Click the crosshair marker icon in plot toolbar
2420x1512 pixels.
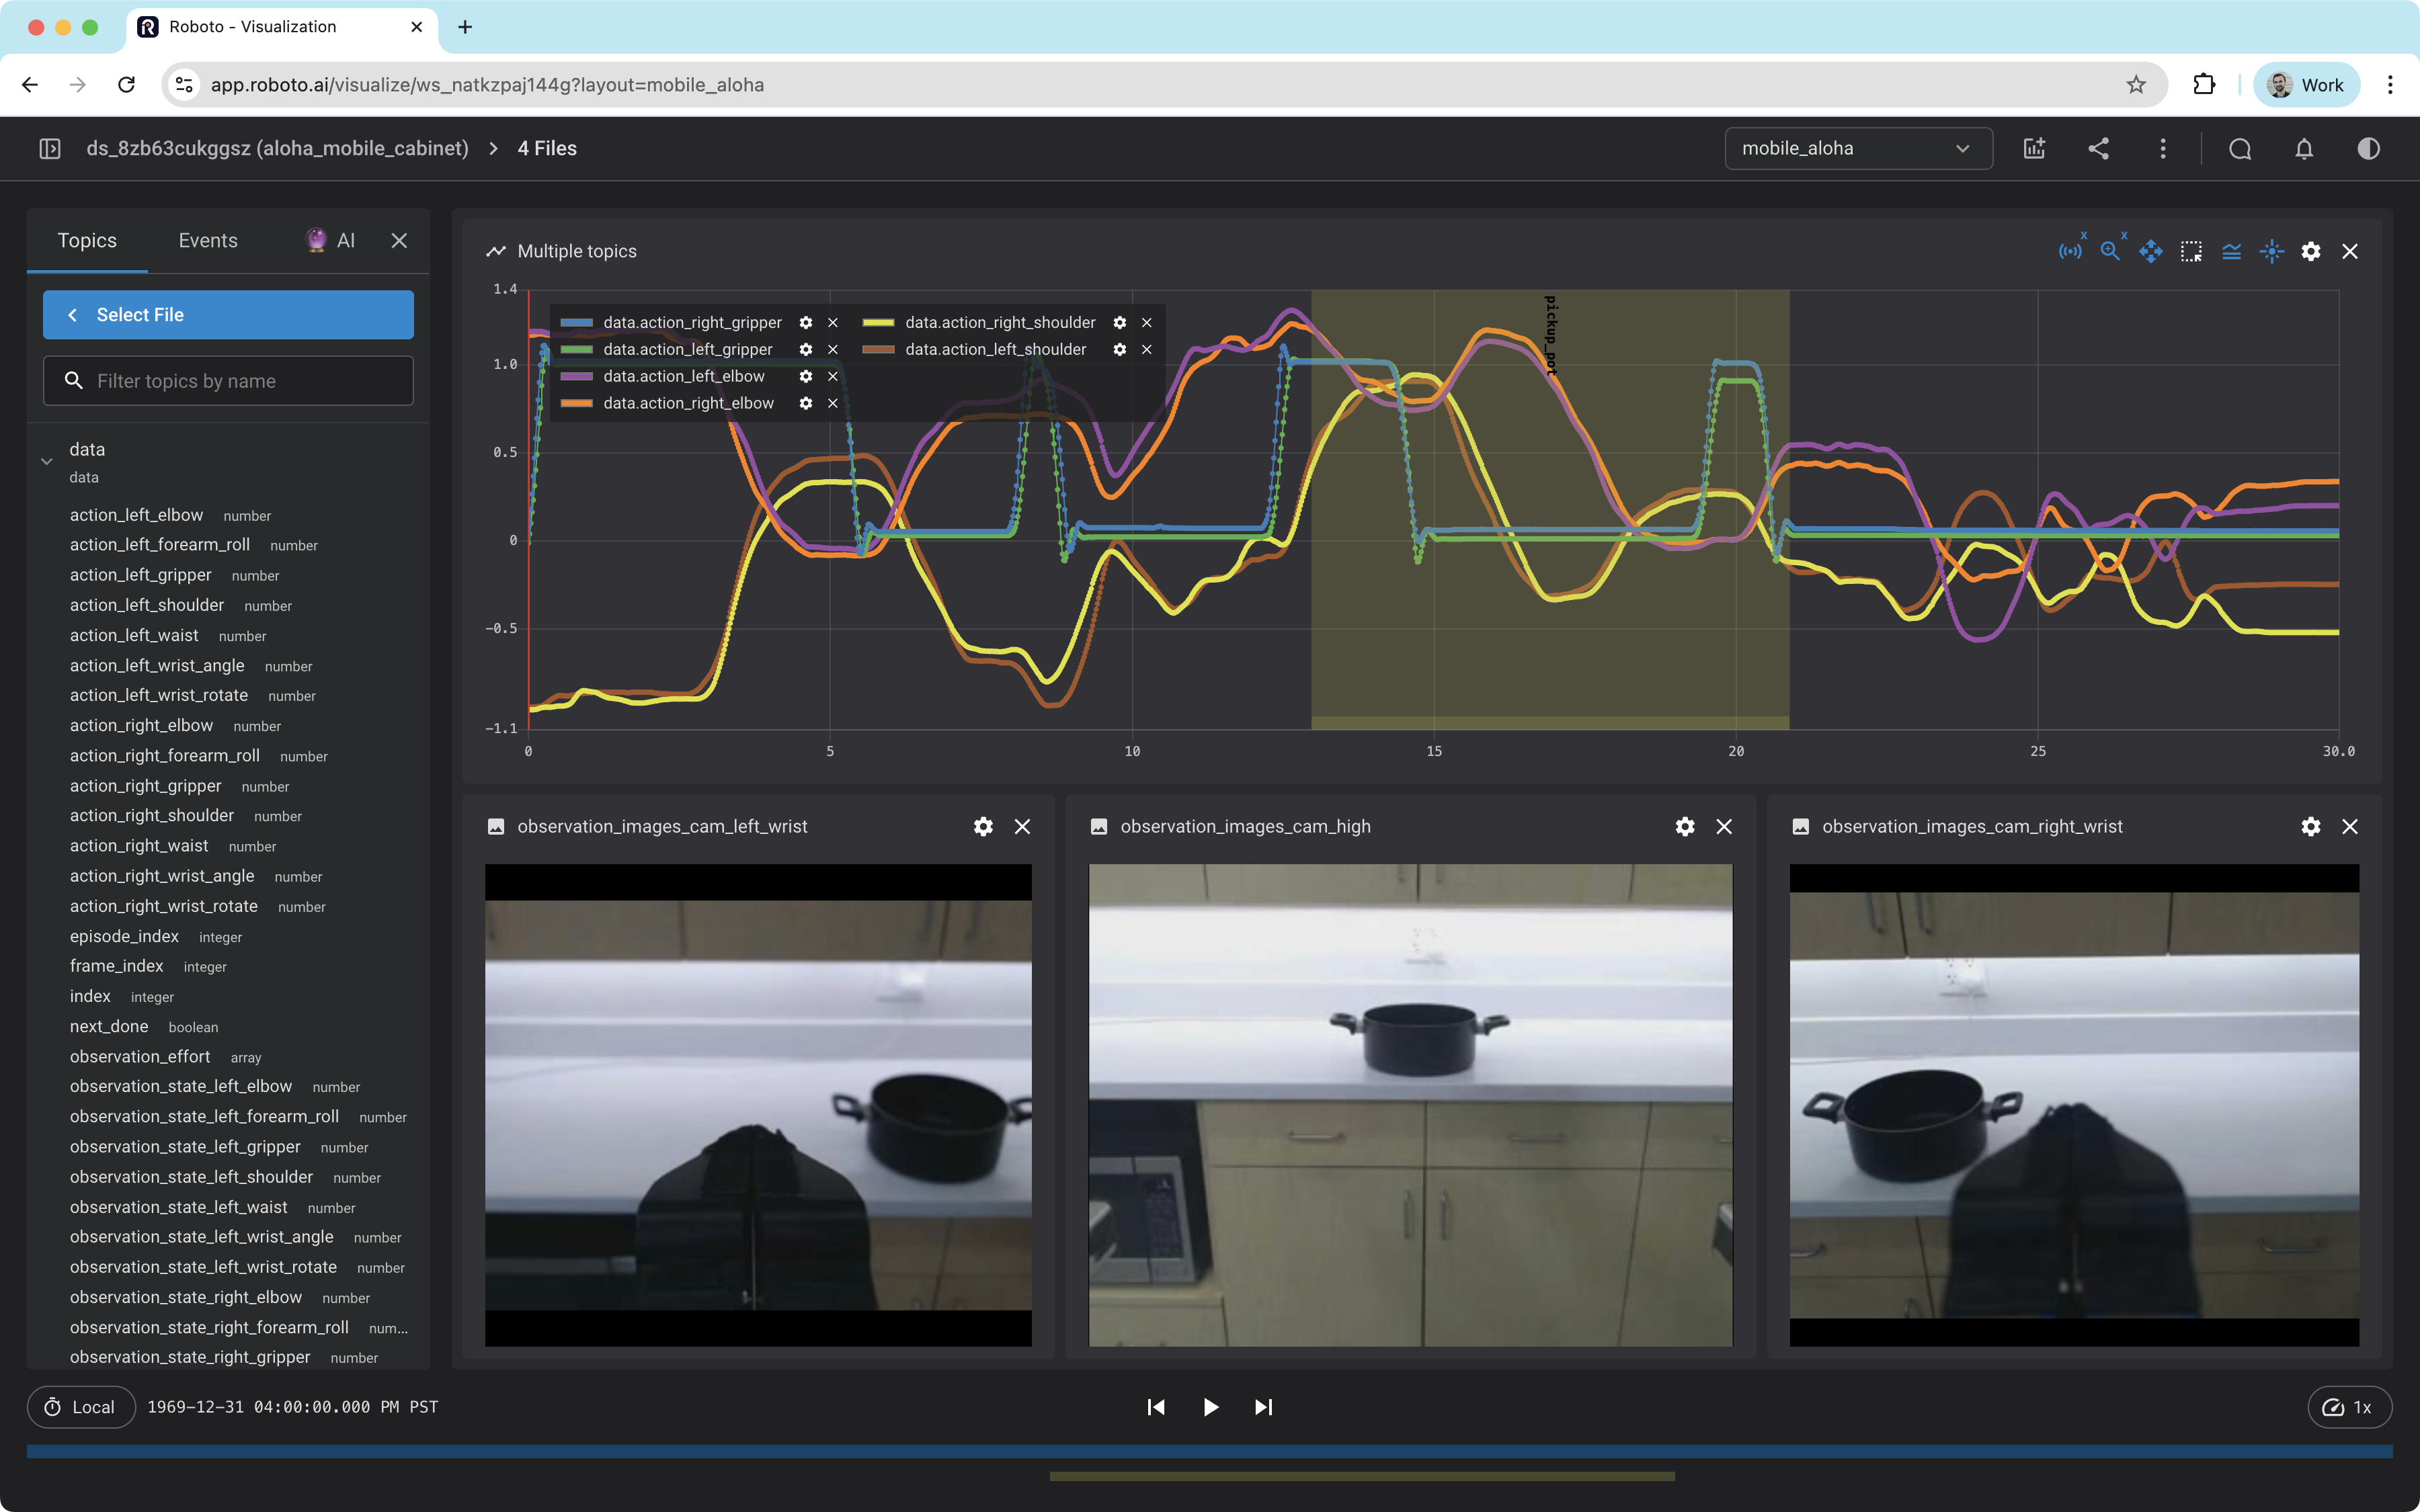(x=2271, y=251)
